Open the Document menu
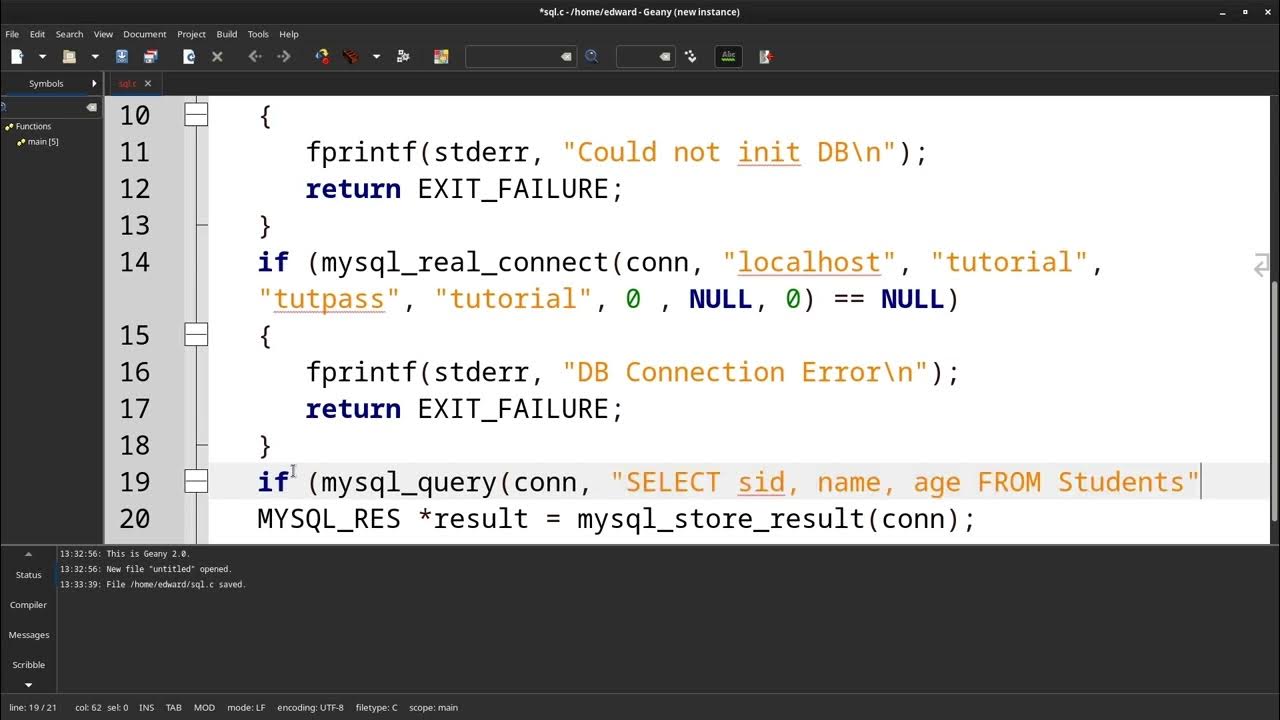1280x720 pixels. [145, 34]
